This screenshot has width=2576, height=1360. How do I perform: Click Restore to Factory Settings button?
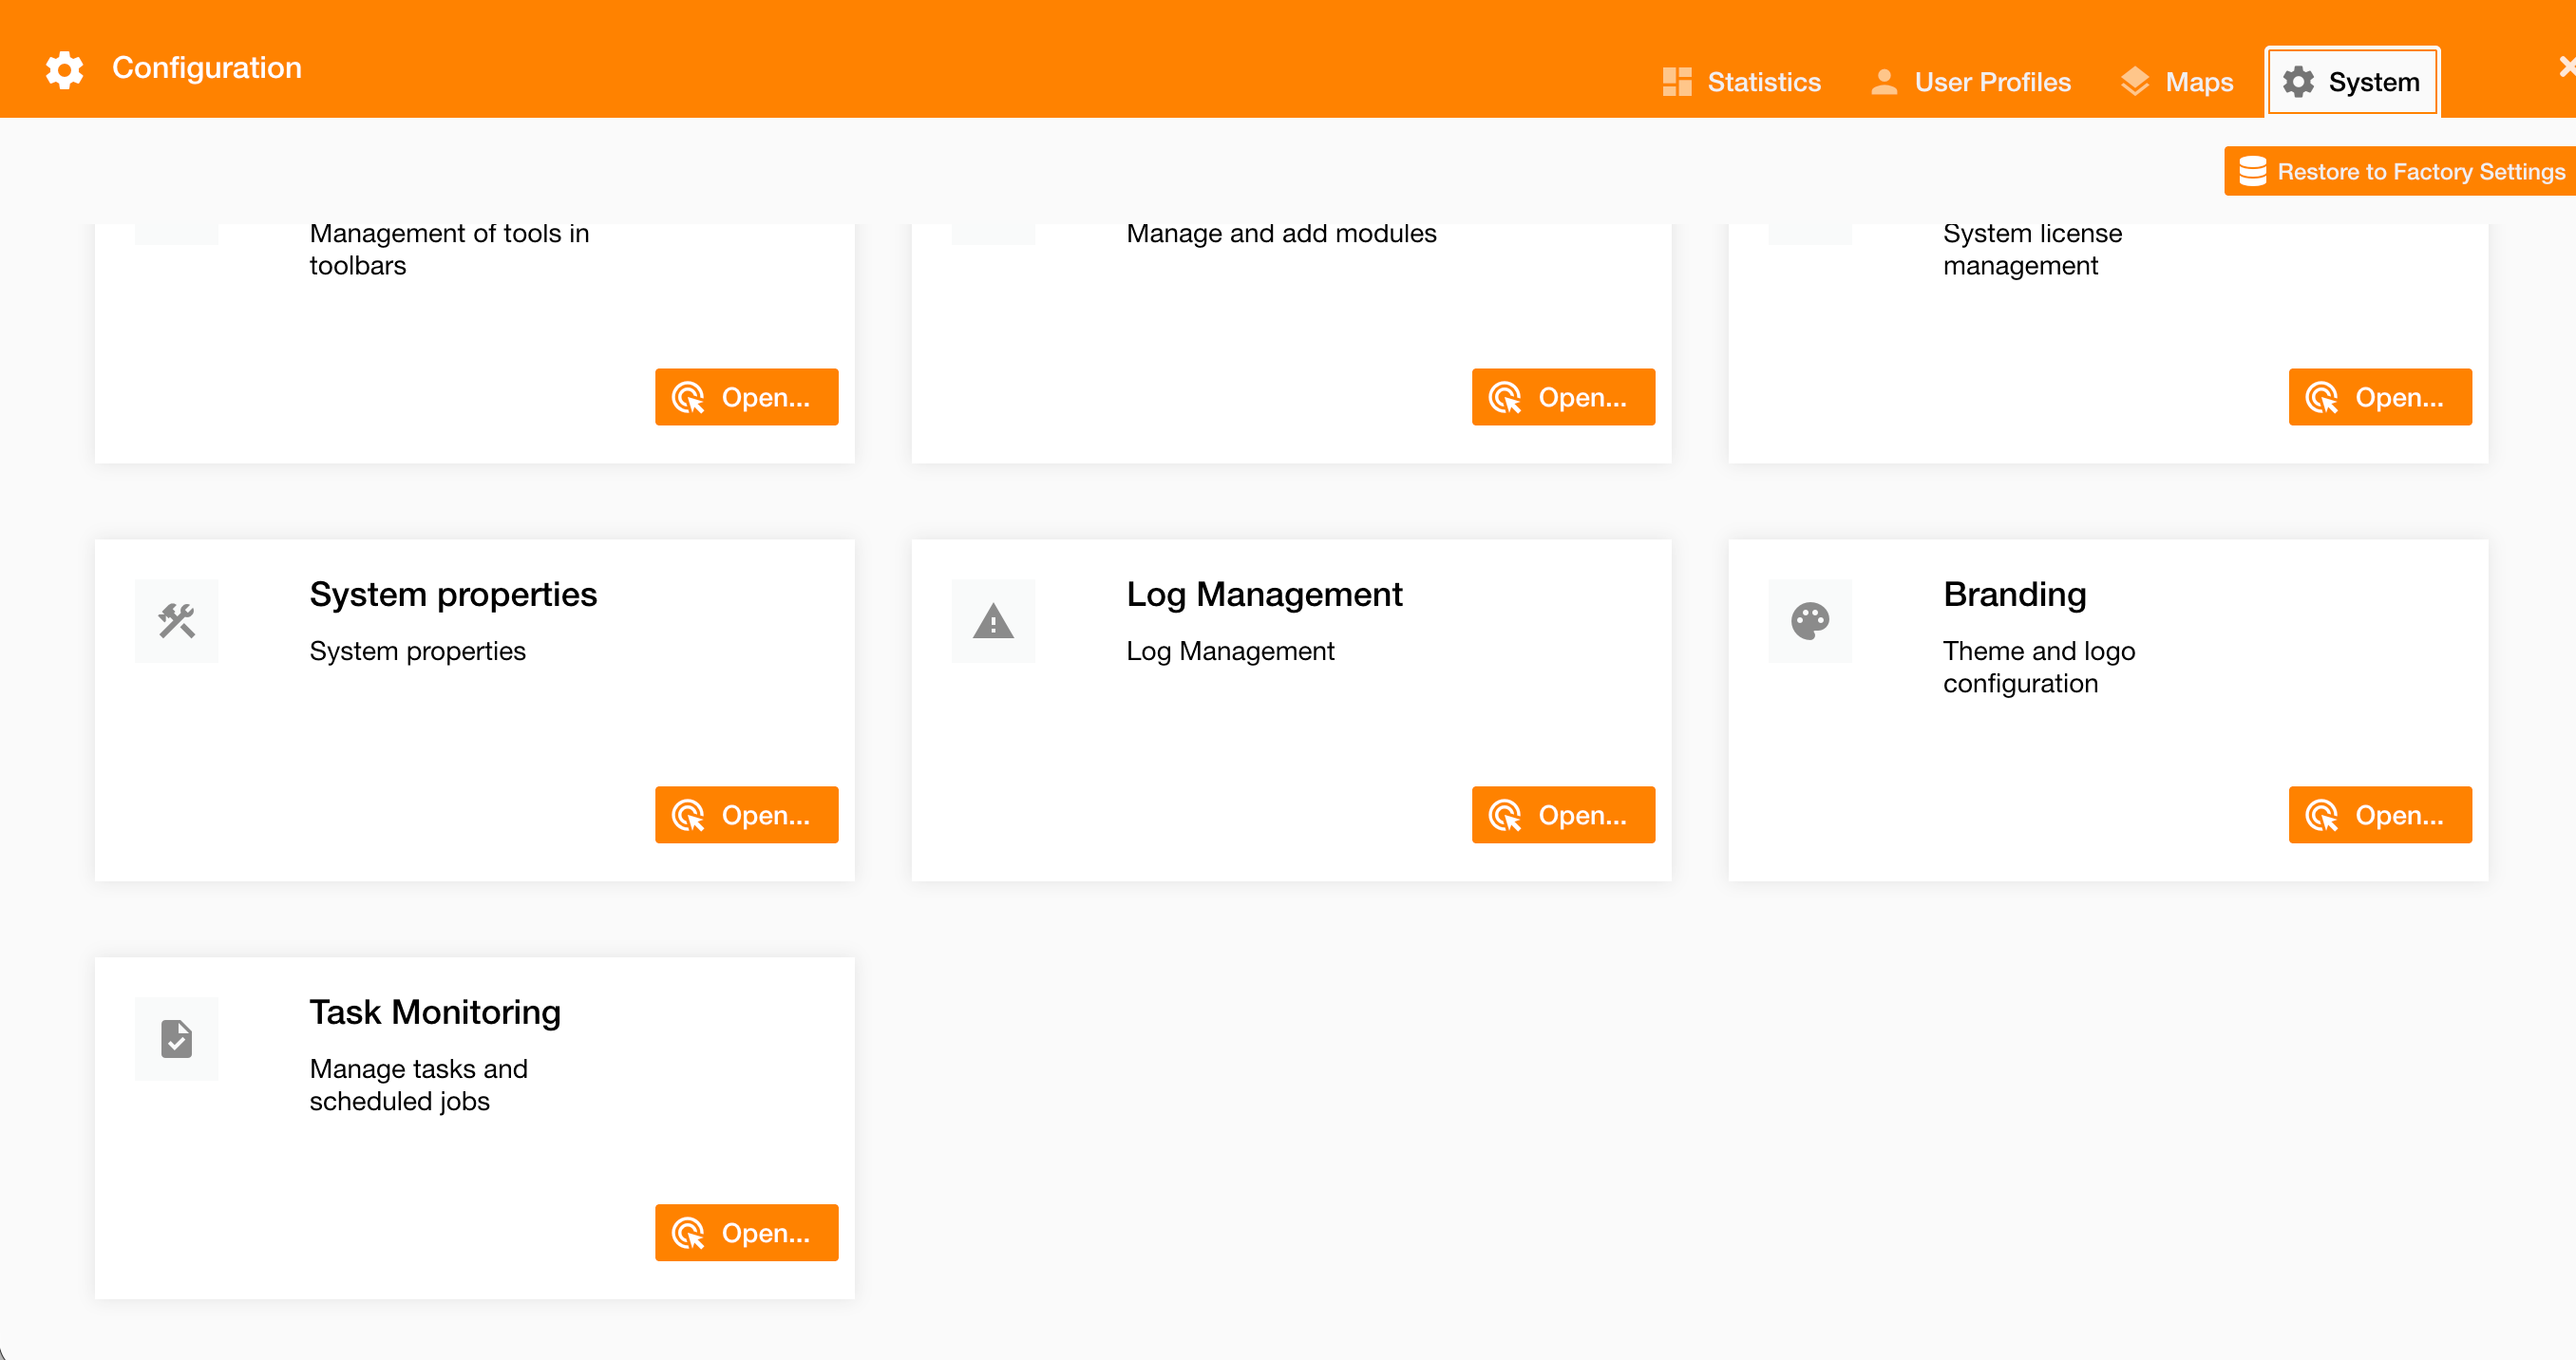point(2400,171)
